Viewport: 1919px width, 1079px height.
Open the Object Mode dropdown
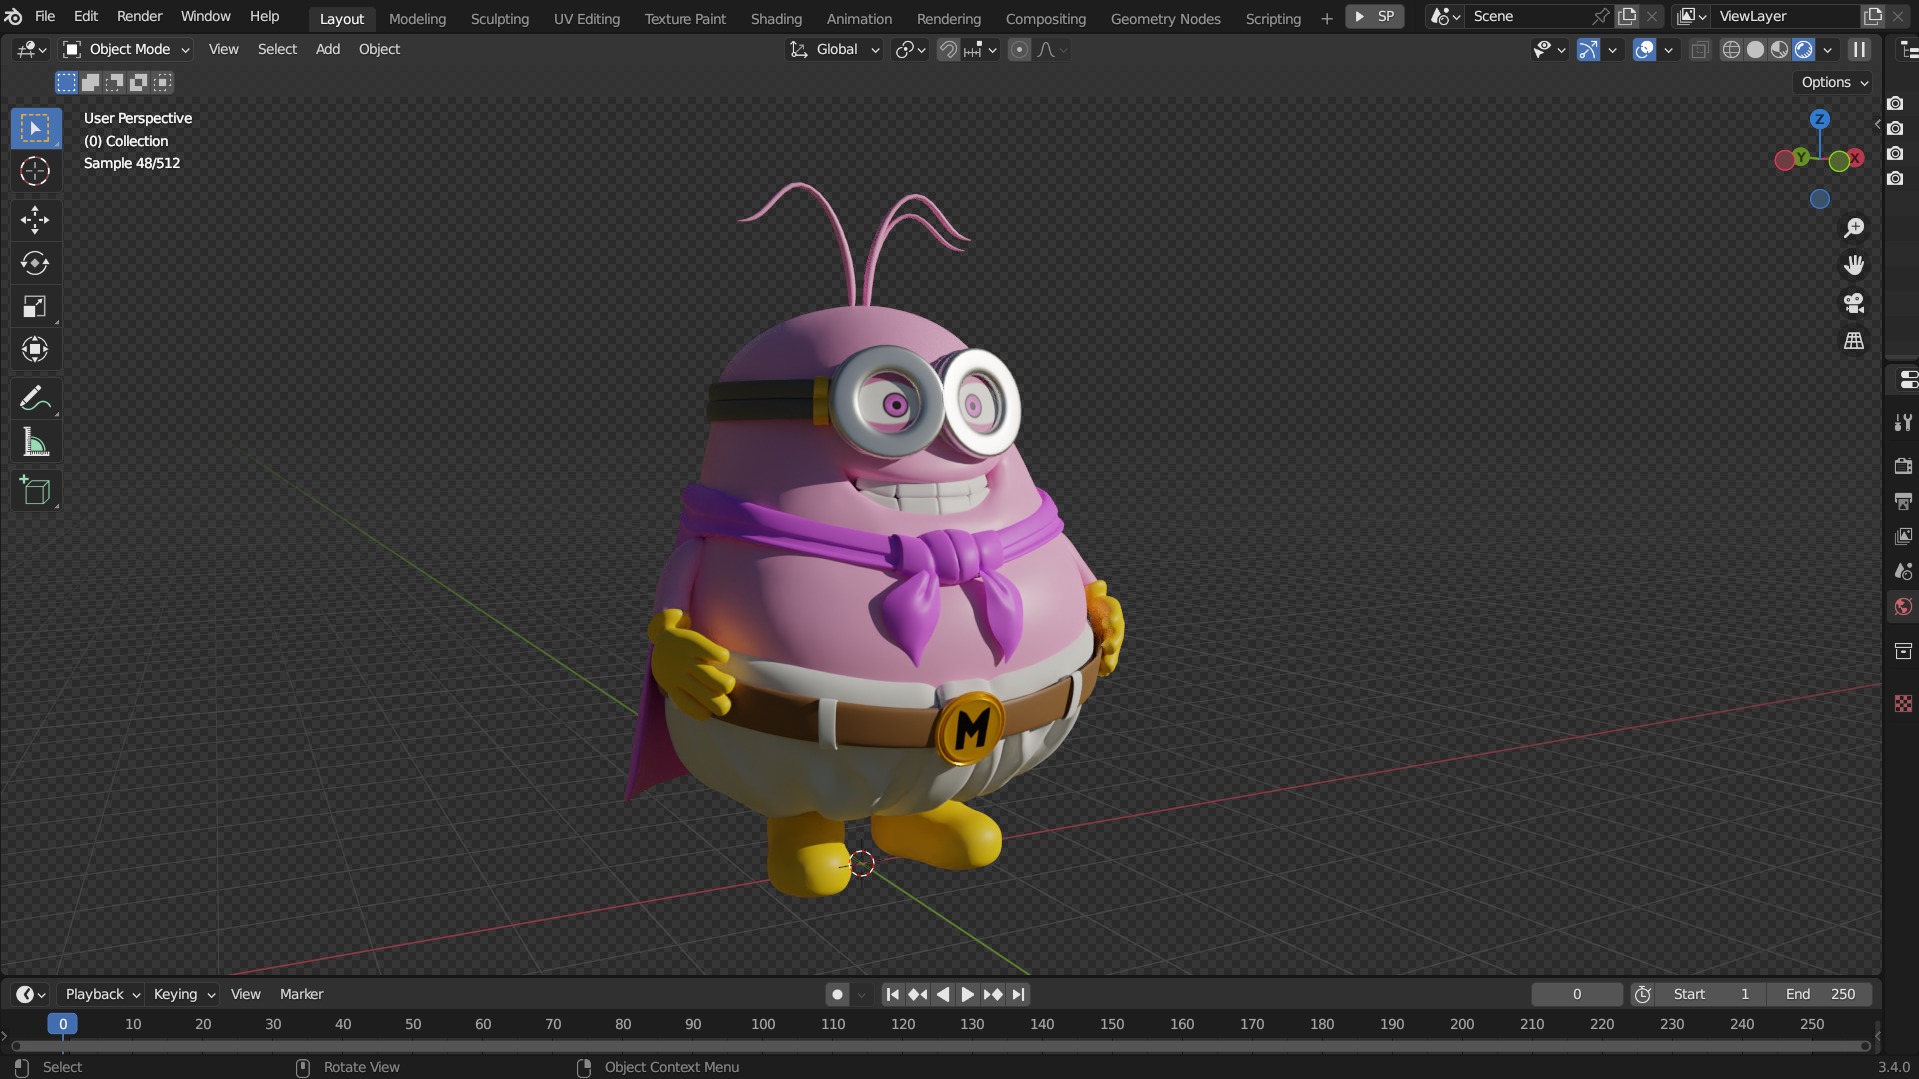(126, 49)
